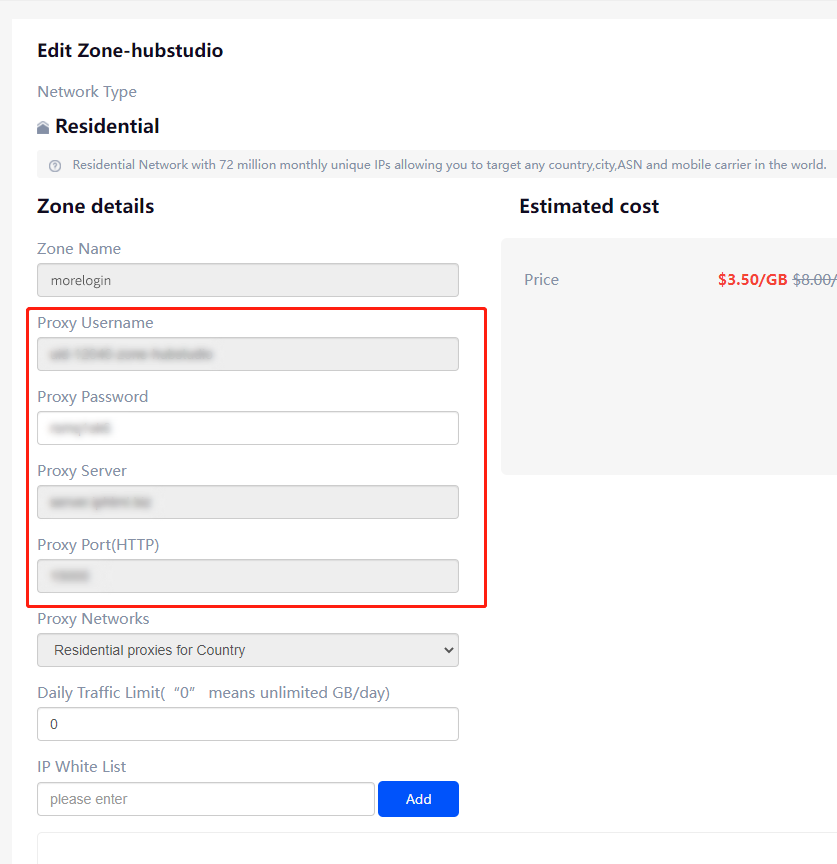Click the Add button for IP whitelist

pos(418,799)
